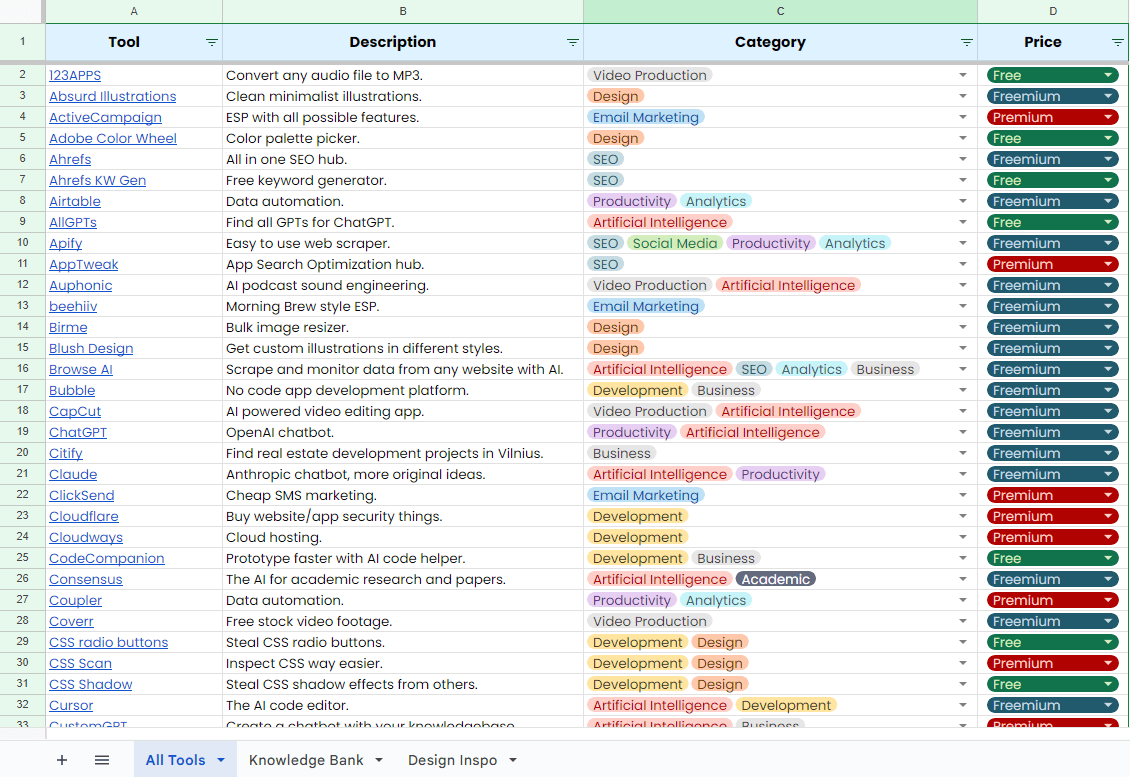Open the Claude link

click(73, 474)
